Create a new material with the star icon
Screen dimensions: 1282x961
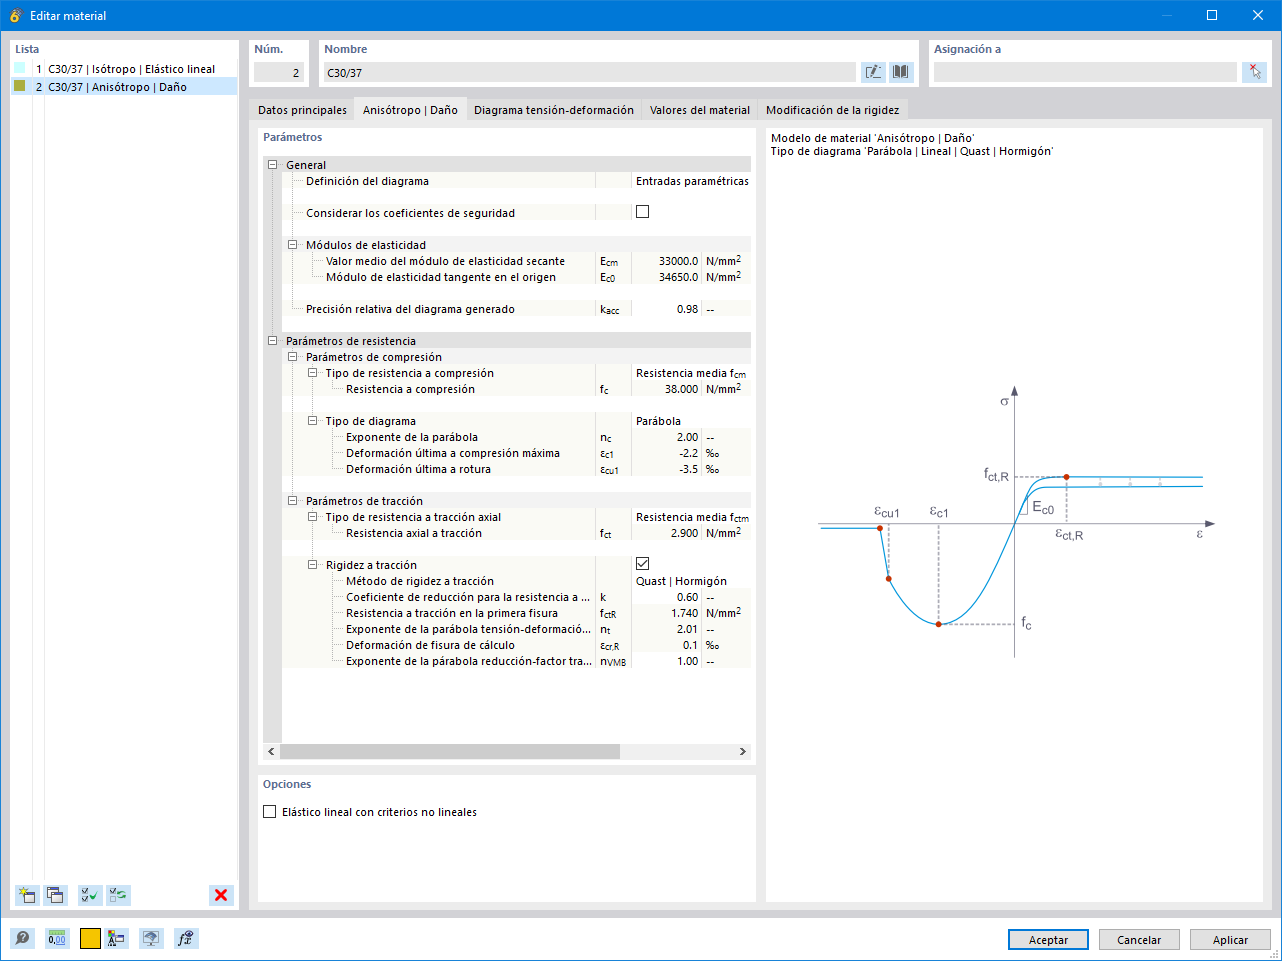coord(27,895)
